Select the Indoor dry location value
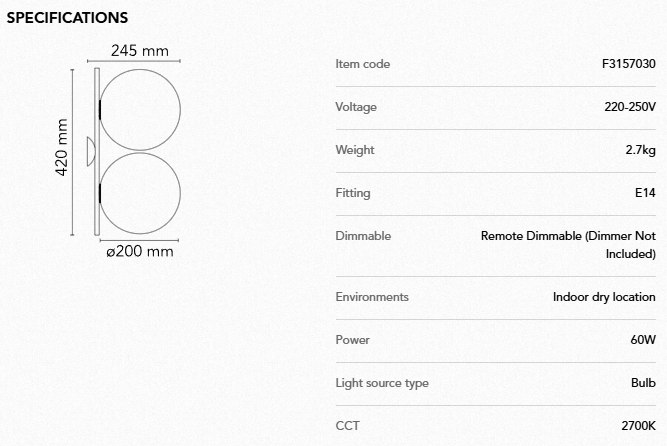 tap(604, 297)
